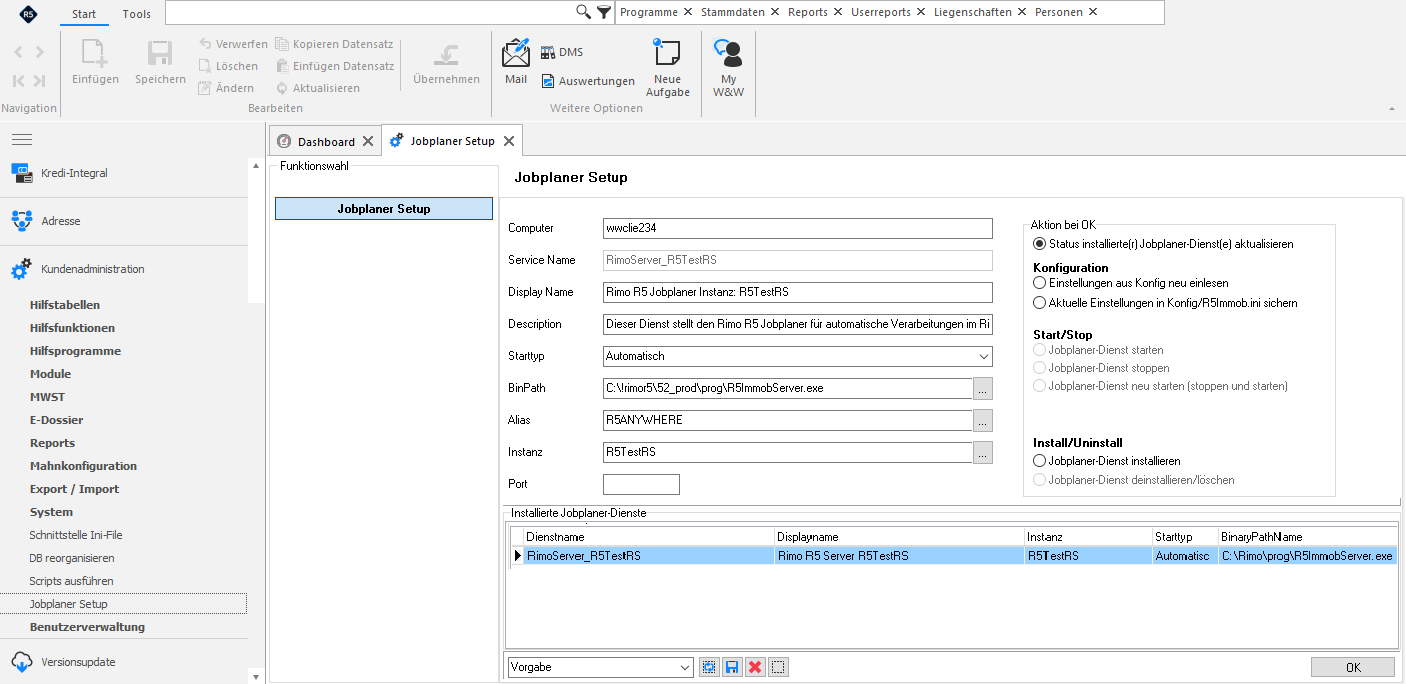Jump to first record
This screenshot has width=1406, height=684.
tap(19, 81)
